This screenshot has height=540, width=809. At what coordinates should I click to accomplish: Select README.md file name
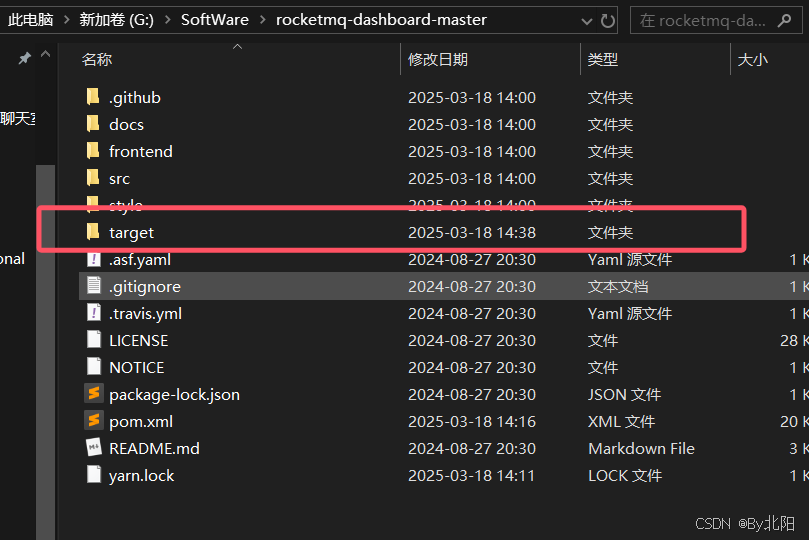154,448
